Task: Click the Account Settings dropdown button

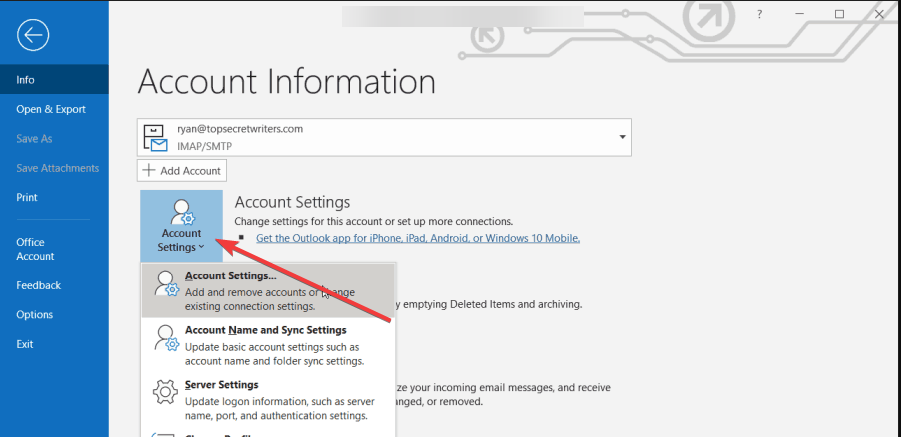Action: [181, 226]
